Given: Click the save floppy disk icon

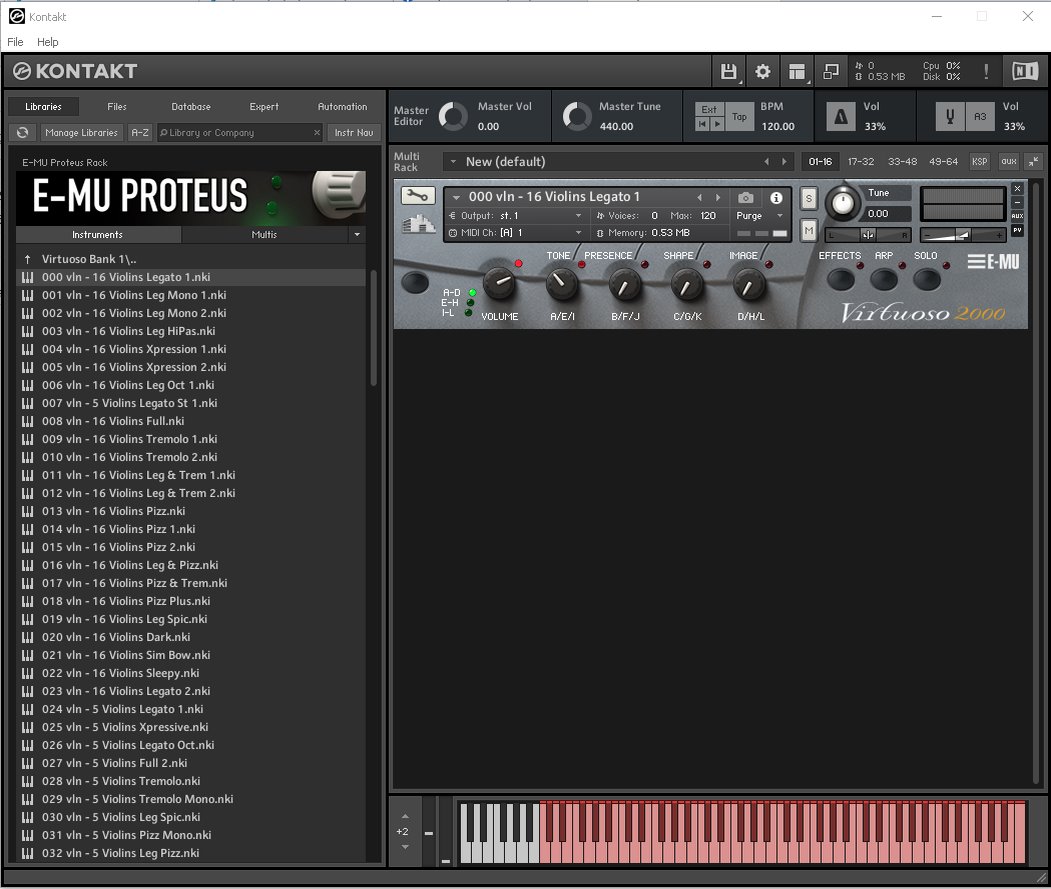Looking at the screenshot, I should (x=728, y=72).
